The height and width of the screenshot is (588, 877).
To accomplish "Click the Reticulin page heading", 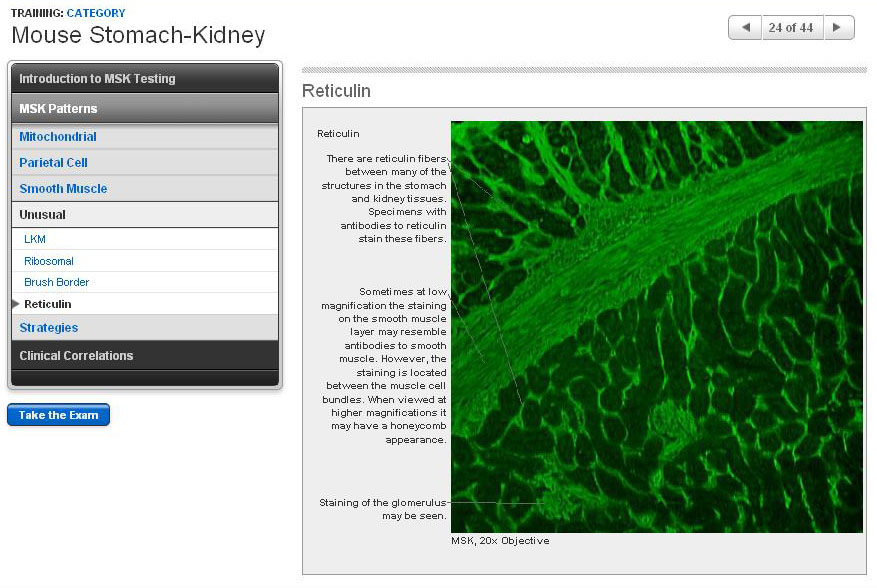I will point(336,90).
